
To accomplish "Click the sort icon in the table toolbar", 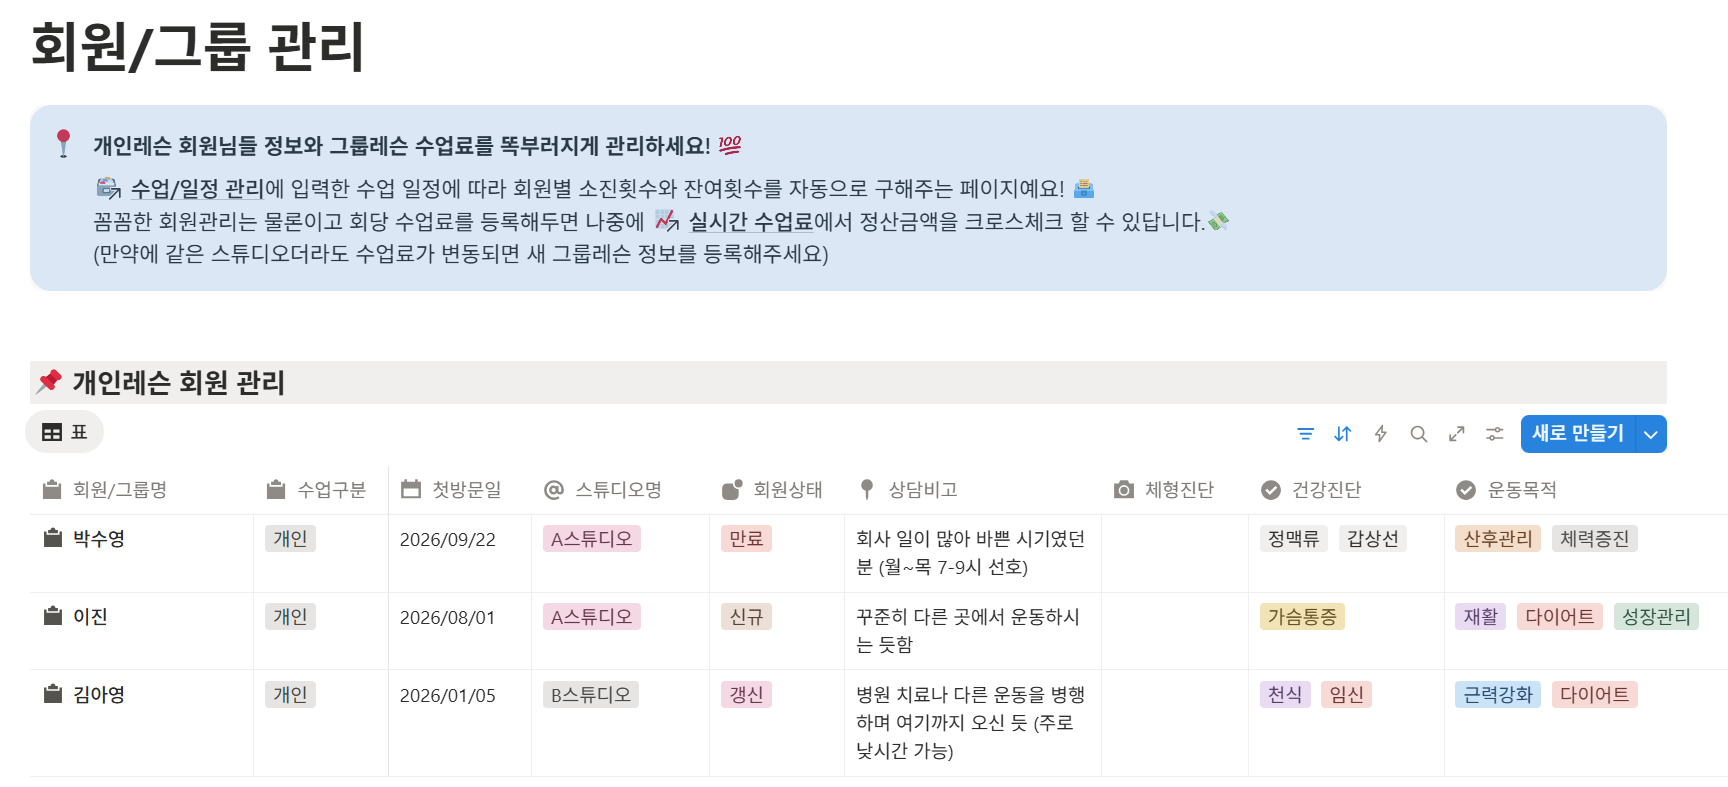I will point(1343,434).
